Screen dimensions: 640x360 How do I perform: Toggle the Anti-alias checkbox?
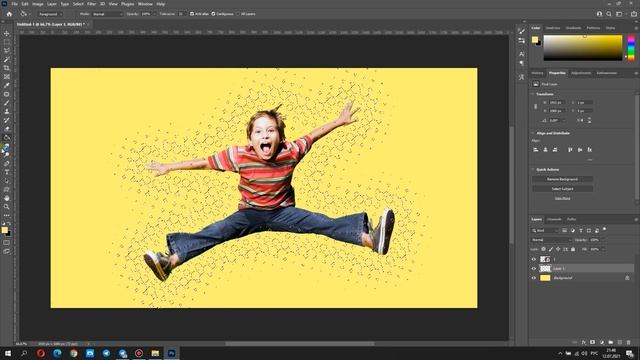coord(192,14)
